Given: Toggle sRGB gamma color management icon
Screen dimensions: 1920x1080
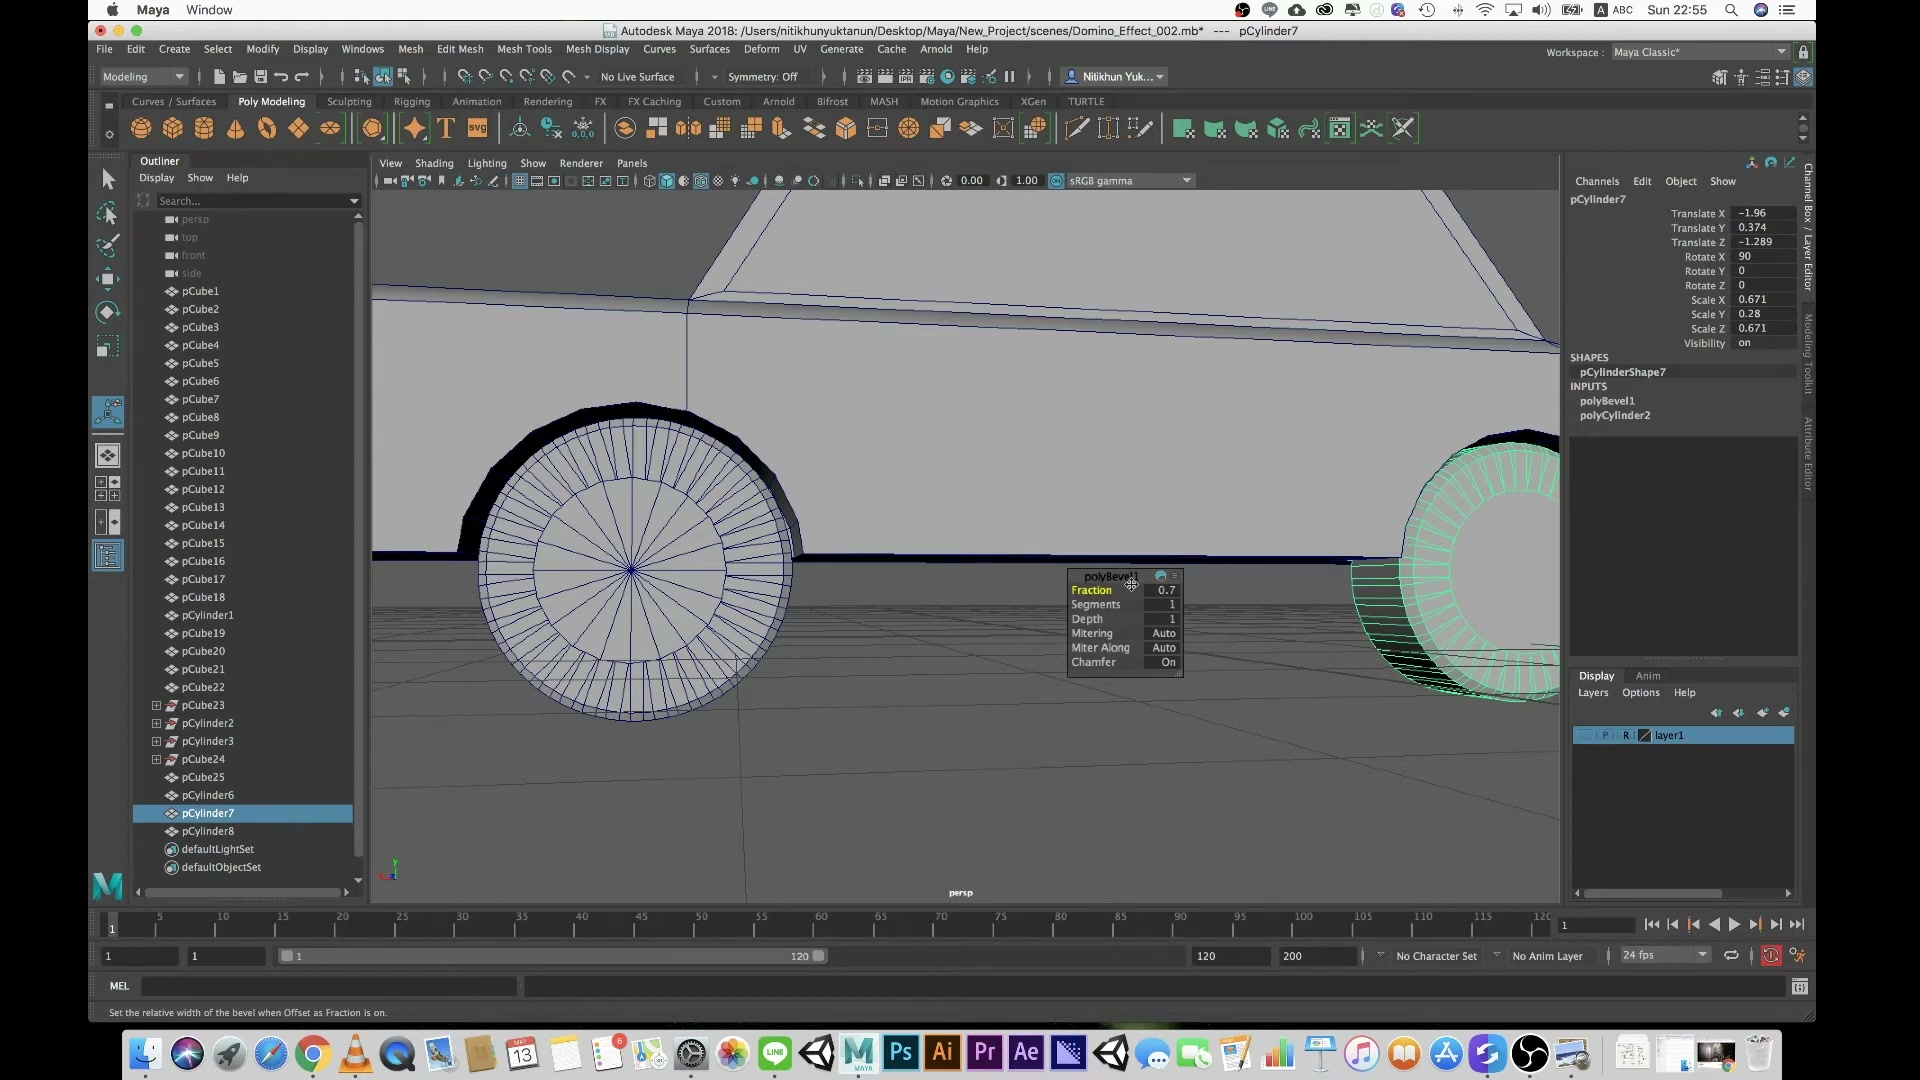Looking at the screenshot, I should click(1056, 181).
